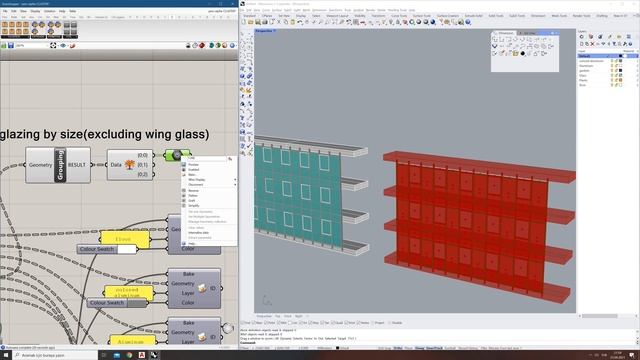Choose Simplify in the context menu
640x360 pixels.
193,205
